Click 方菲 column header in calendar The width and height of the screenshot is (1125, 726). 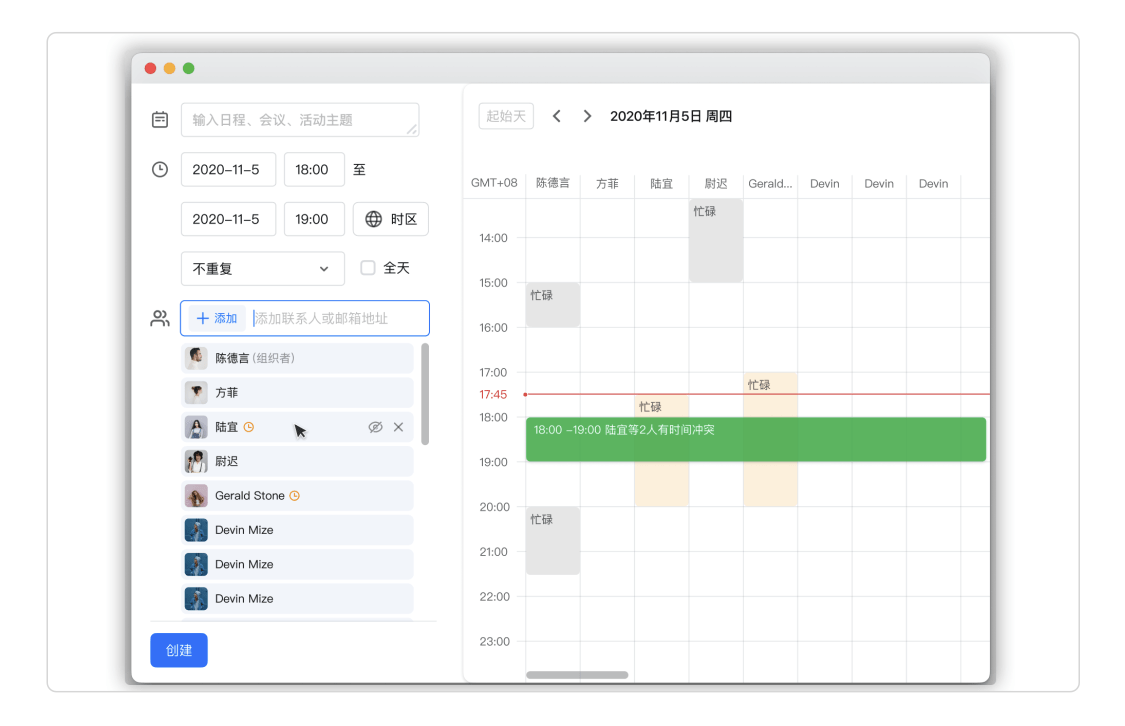click(x=607, y=184)
